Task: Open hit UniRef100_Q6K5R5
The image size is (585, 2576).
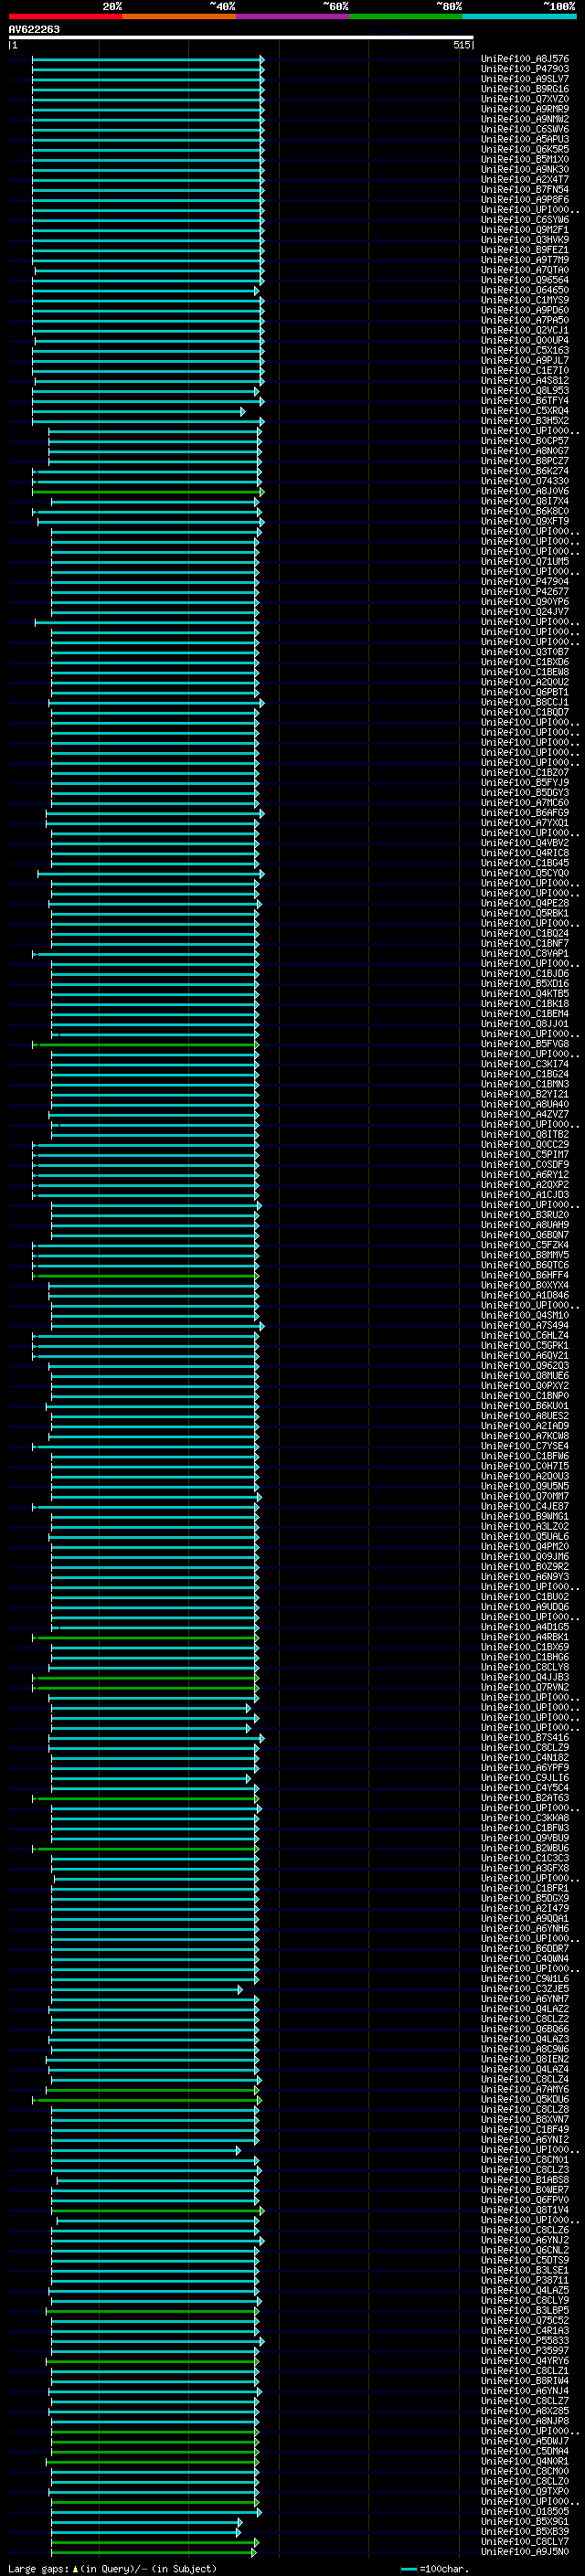Action: [x=525, y=149]
